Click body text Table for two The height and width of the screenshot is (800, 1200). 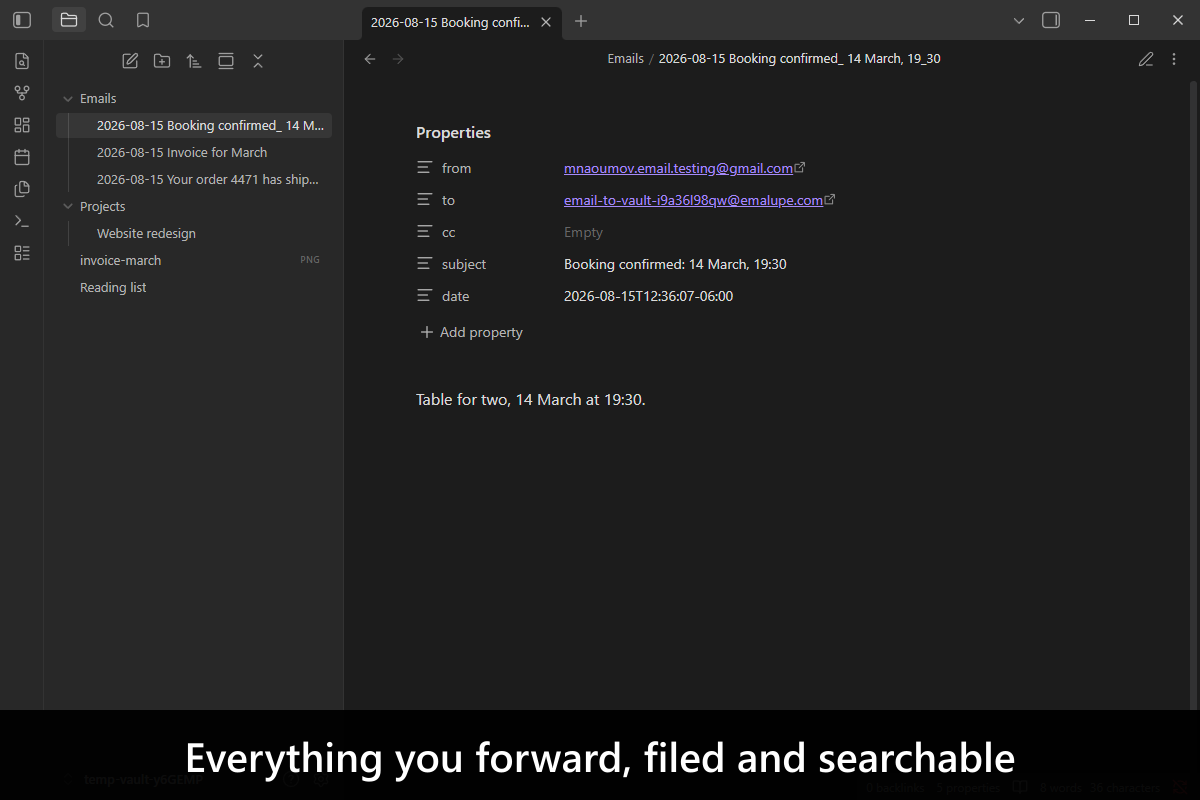tap(531, 400)
